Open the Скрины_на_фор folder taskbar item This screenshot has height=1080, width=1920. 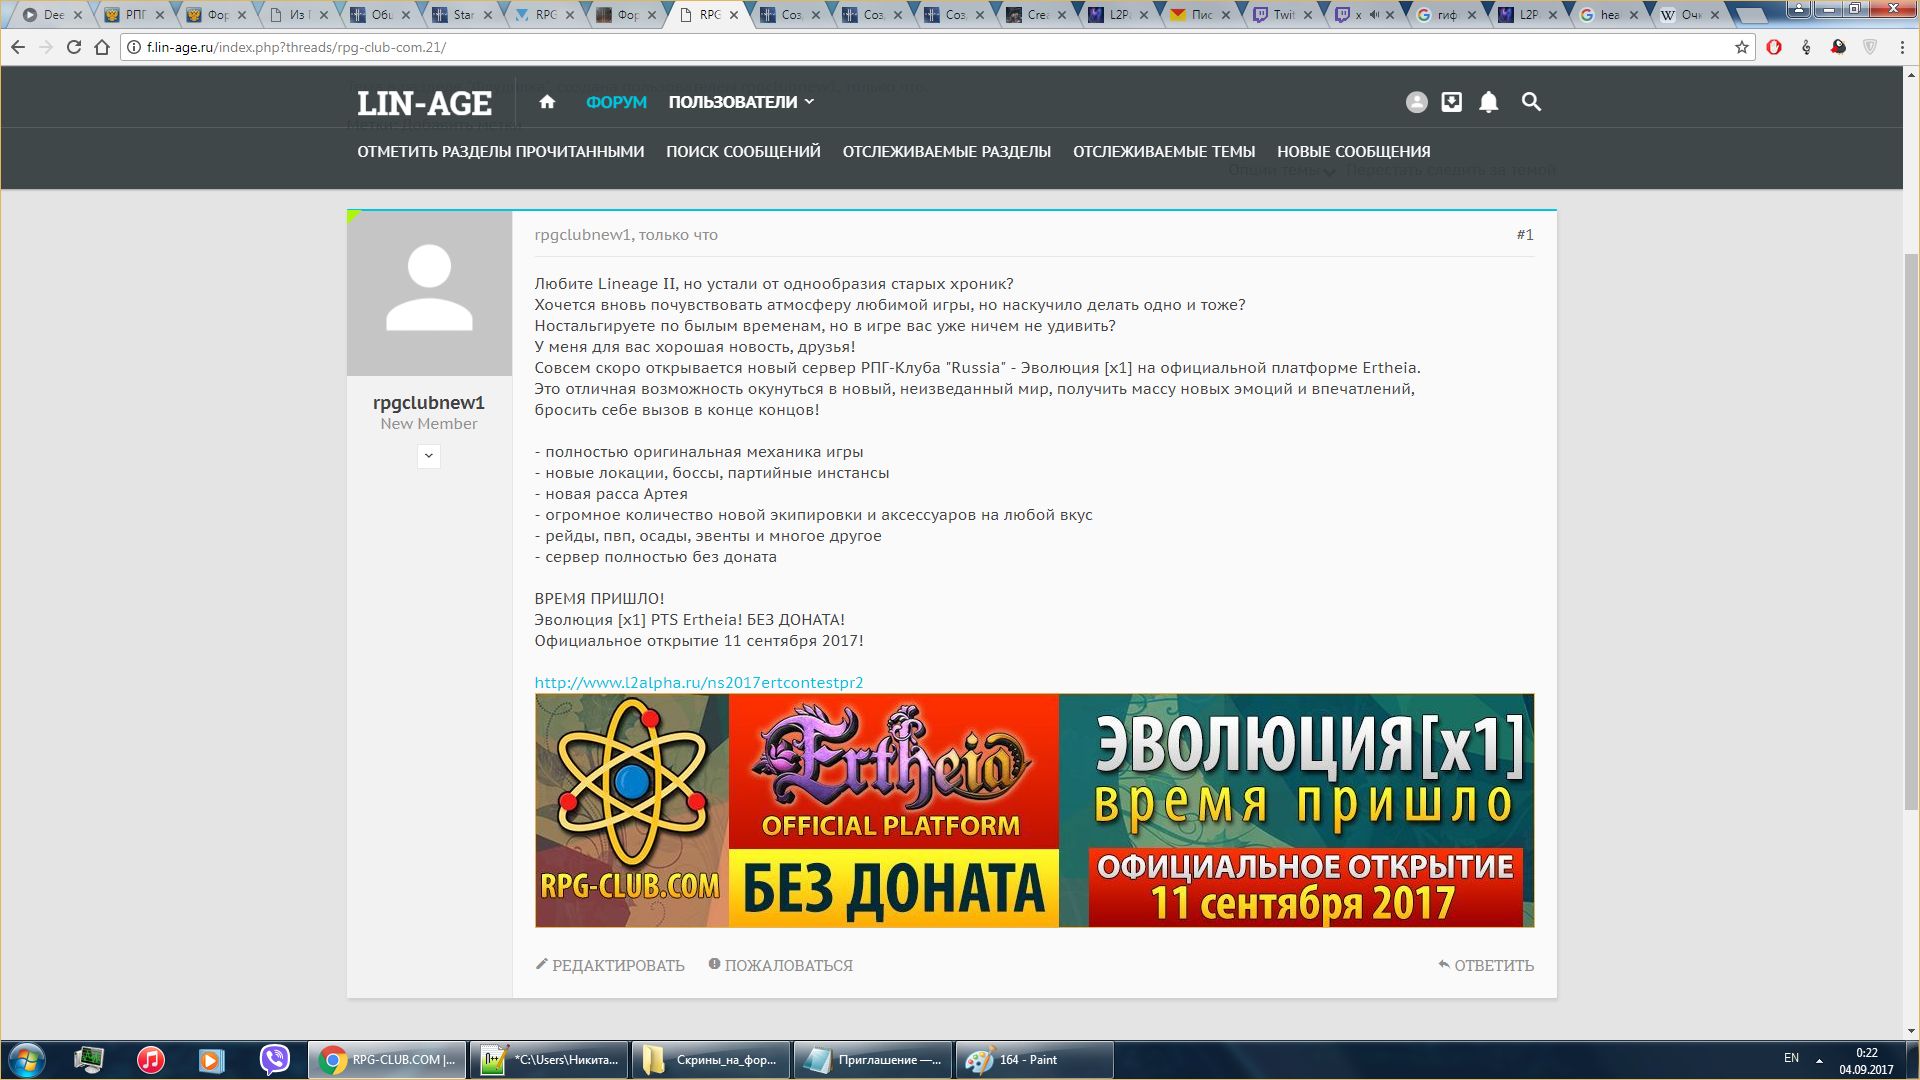click(711, 1060)
